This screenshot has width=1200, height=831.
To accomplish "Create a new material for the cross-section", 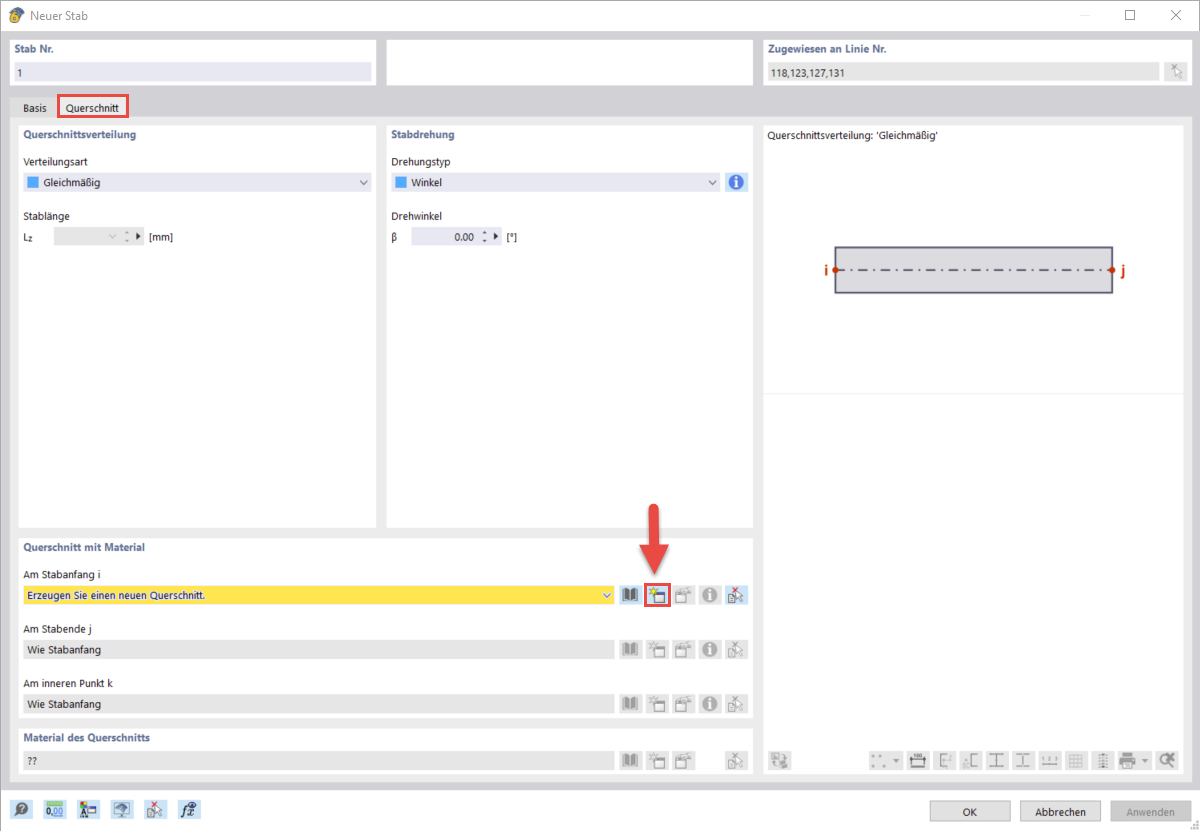I will click(x=657, y=761).
